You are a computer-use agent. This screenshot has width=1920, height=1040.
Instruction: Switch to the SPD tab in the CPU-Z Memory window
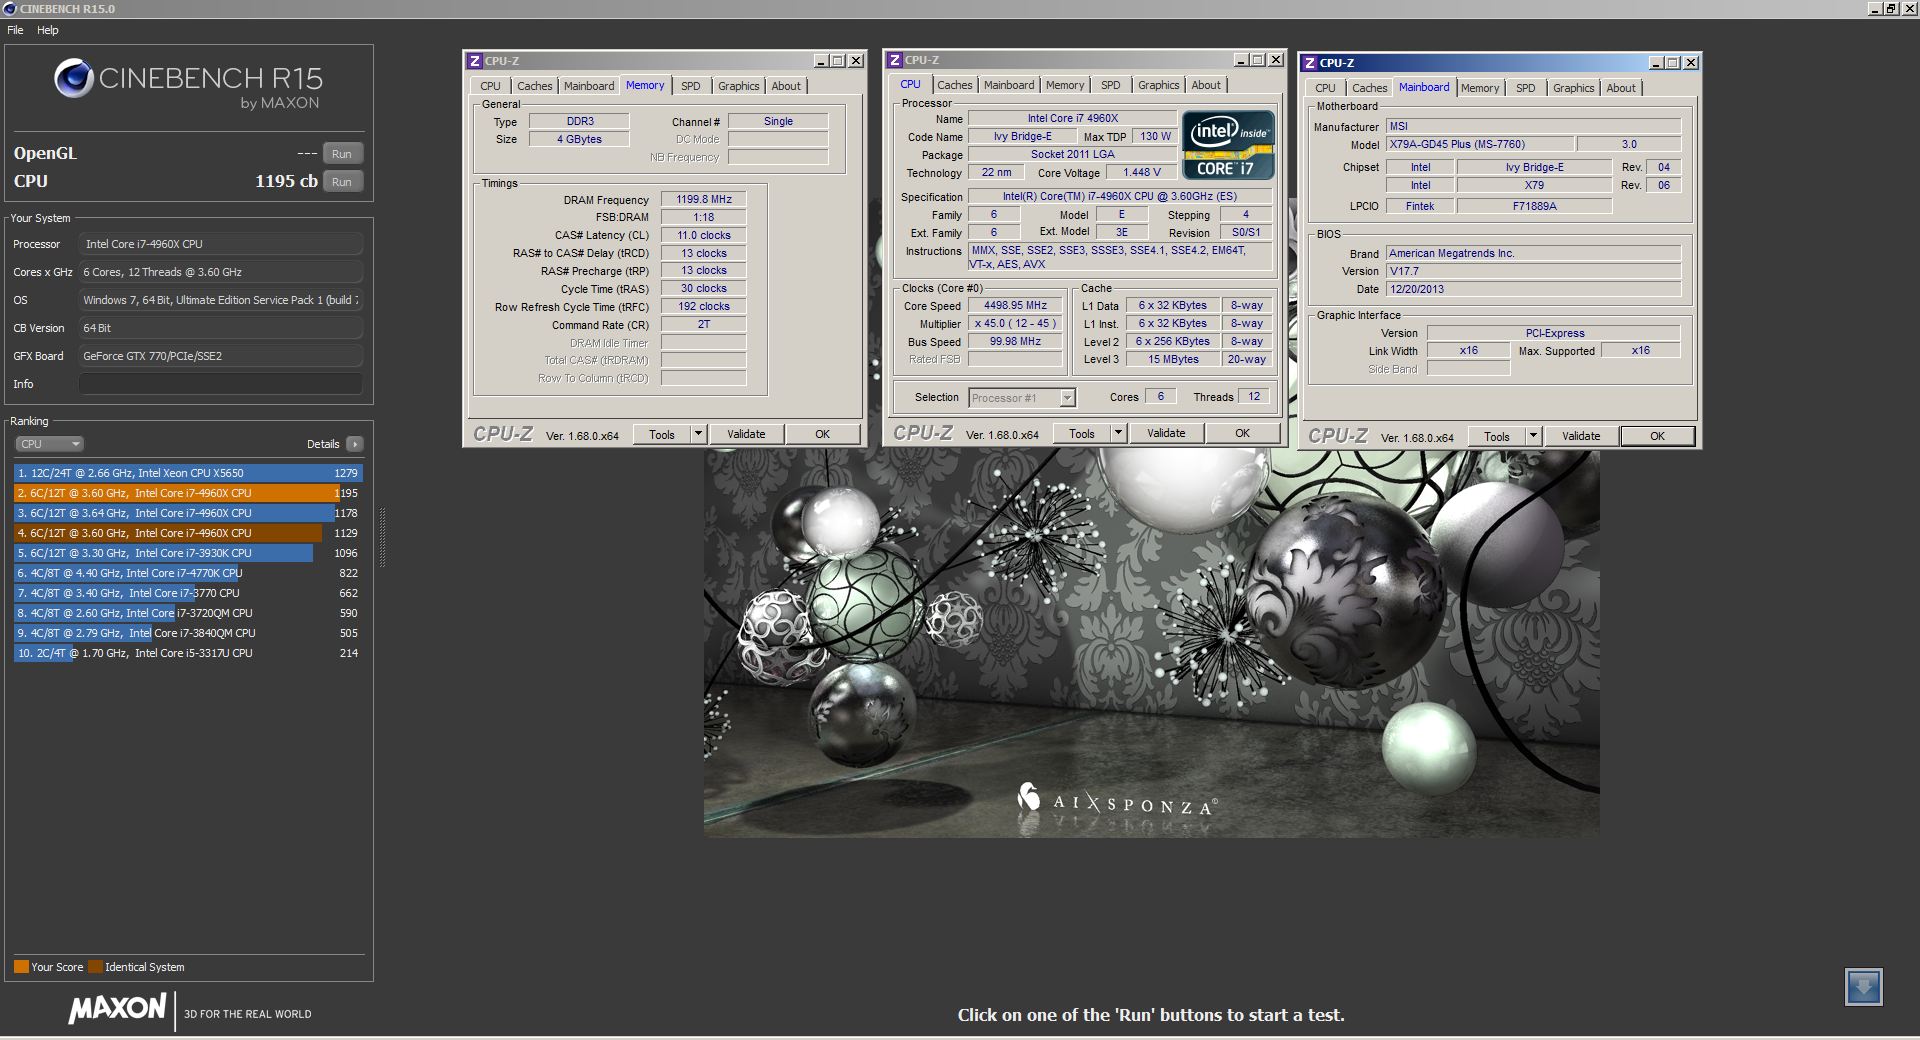click(691, 86)
